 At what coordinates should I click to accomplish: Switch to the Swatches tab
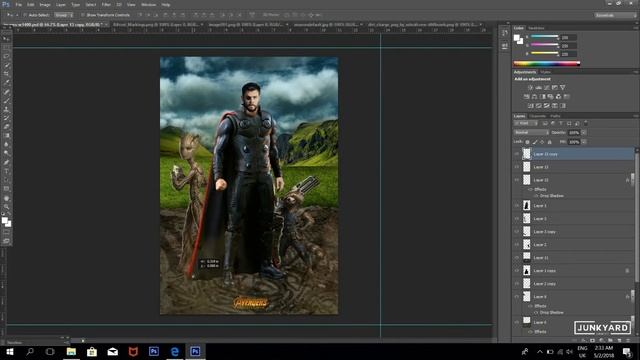coord(536,28)
